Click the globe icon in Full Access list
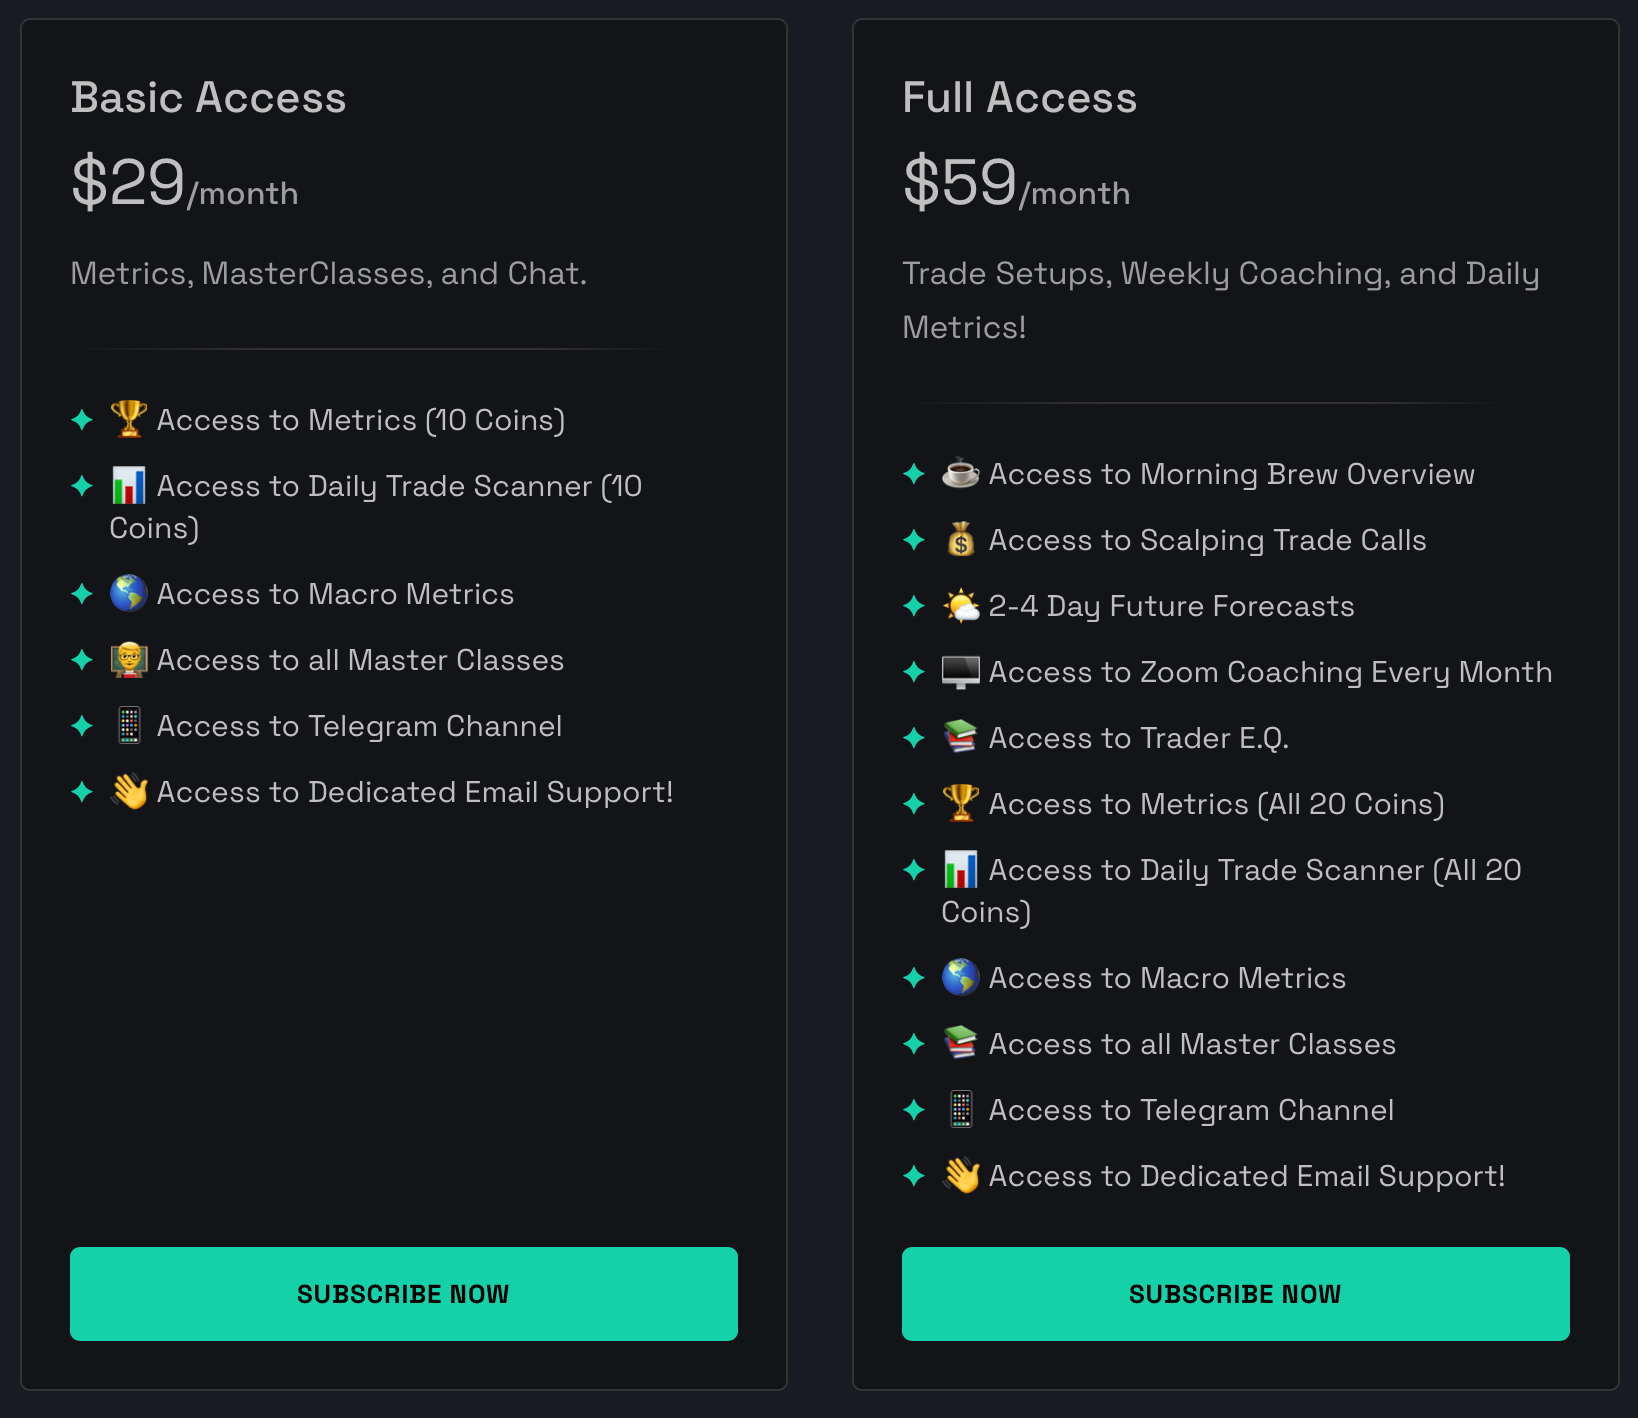The image size is (1638, 1418). point(961,978)
